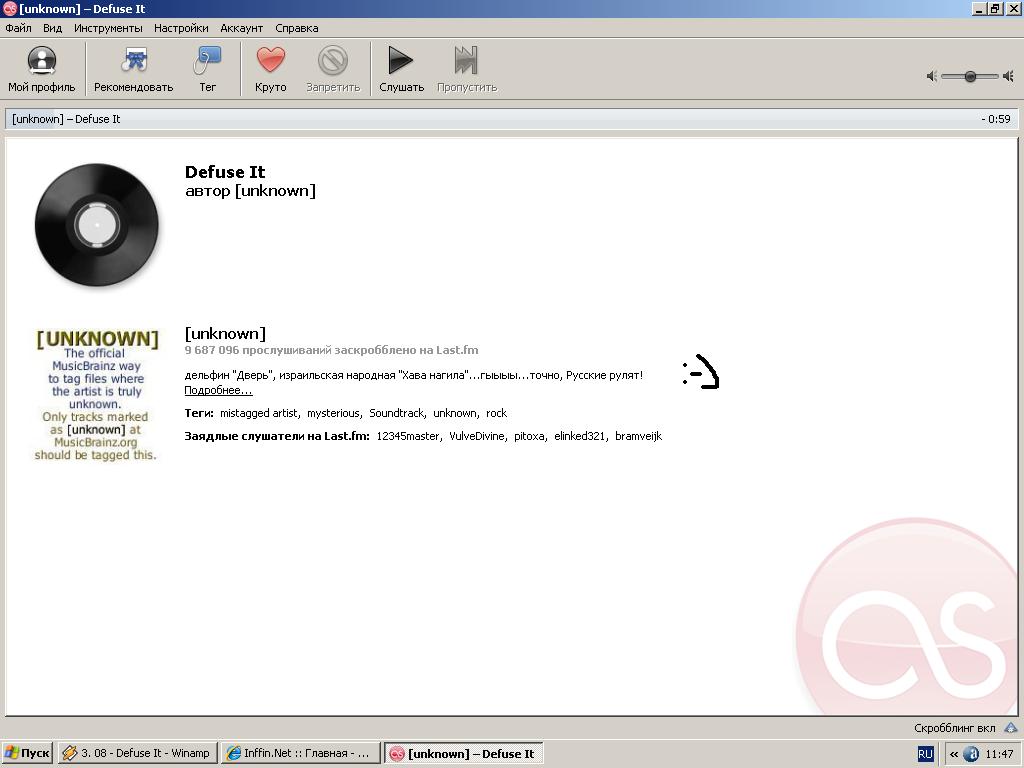Image resolution: width=1024 pixels, height=768 pixels.
Task: Expand hidden tray icons chevron
Action: point(953,754)
